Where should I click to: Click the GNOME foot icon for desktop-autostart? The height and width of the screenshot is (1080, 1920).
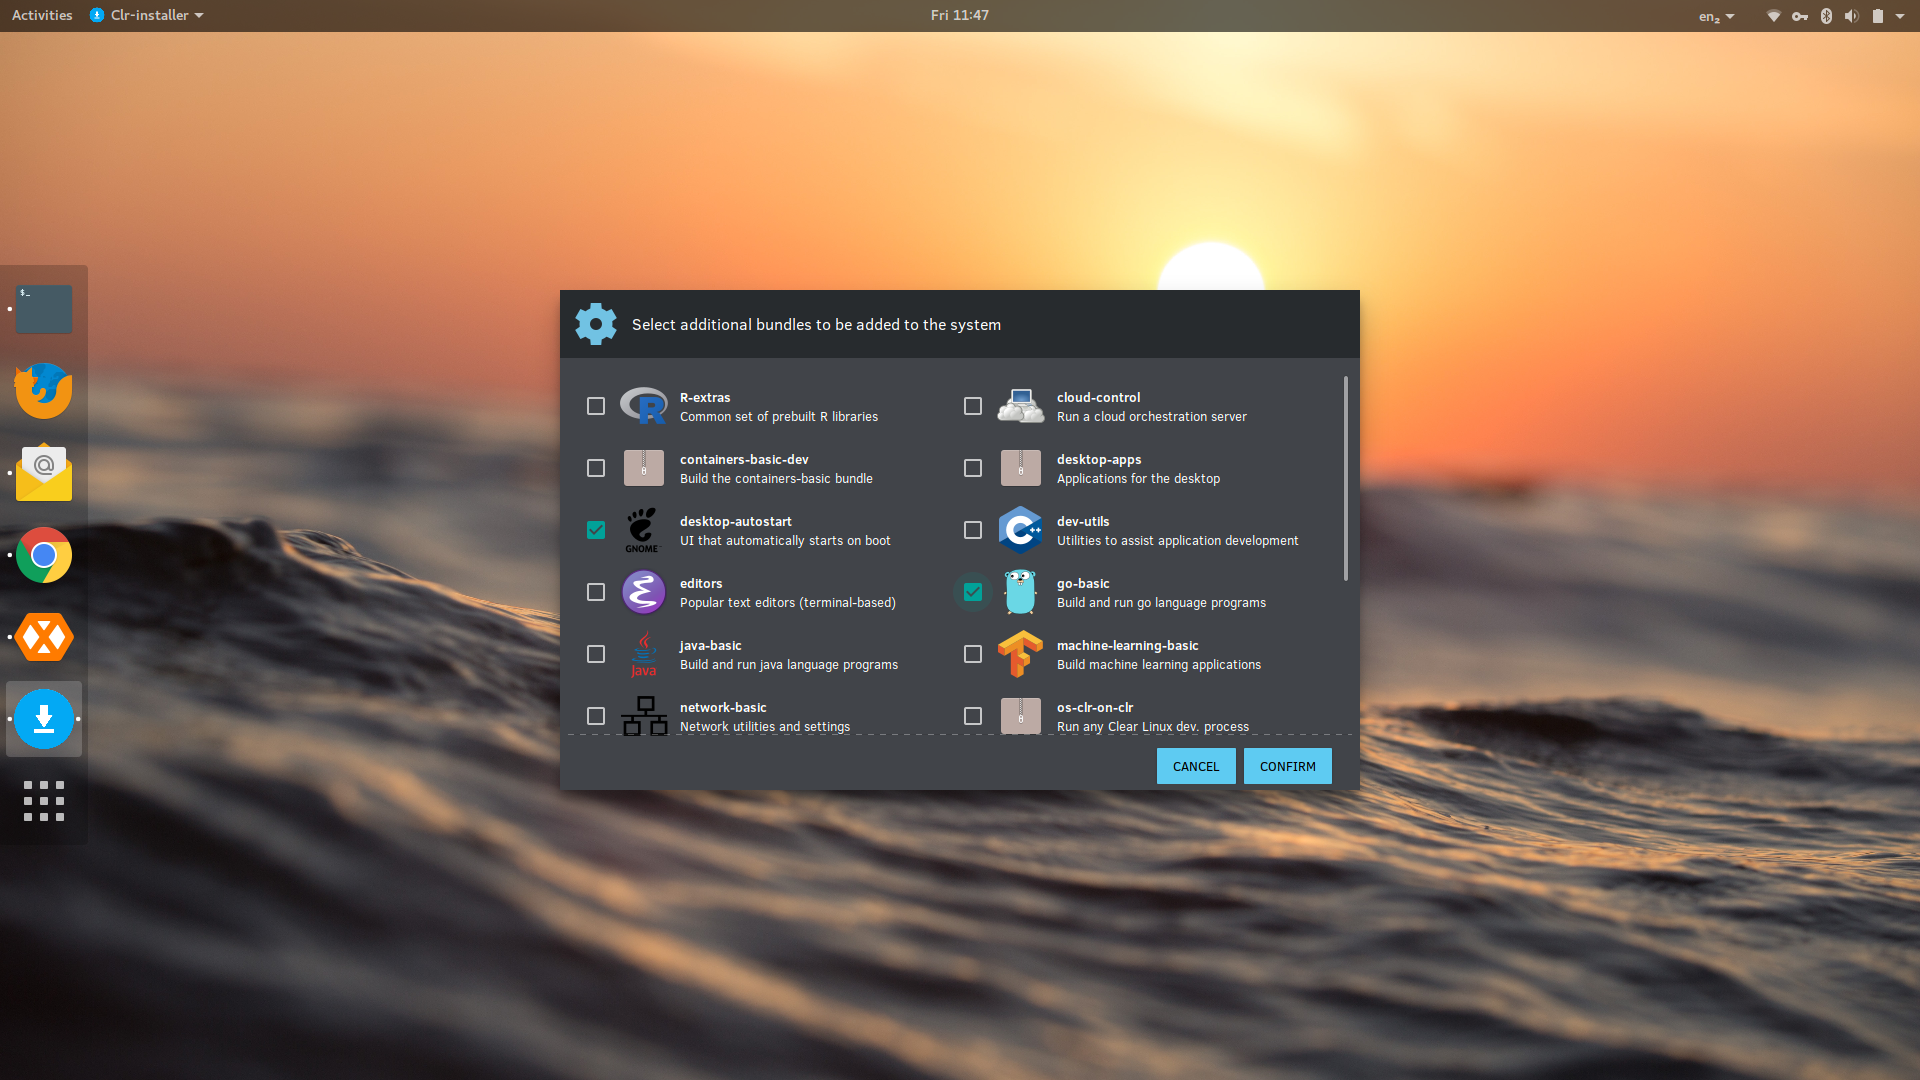click(643, 530)
